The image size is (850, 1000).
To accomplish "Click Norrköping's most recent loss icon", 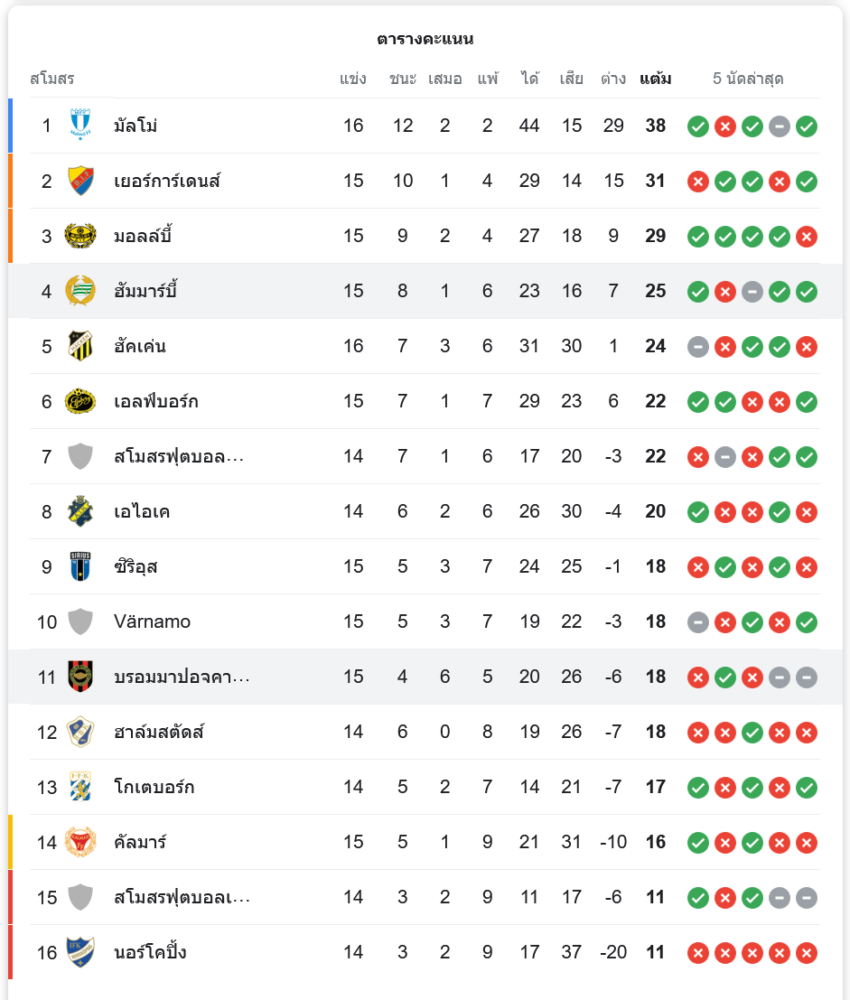I will click(807, 952).
